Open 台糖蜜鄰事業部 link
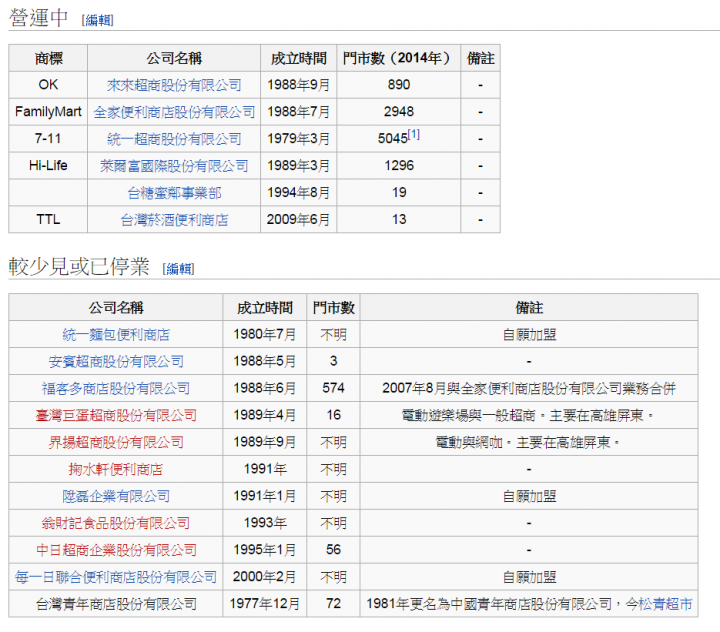720x632 pixels. (x=174, y=193)
